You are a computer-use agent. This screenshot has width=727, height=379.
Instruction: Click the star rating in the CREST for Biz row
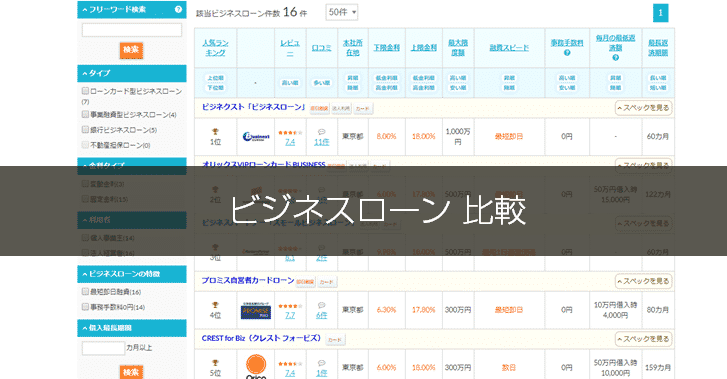(290, 364)
